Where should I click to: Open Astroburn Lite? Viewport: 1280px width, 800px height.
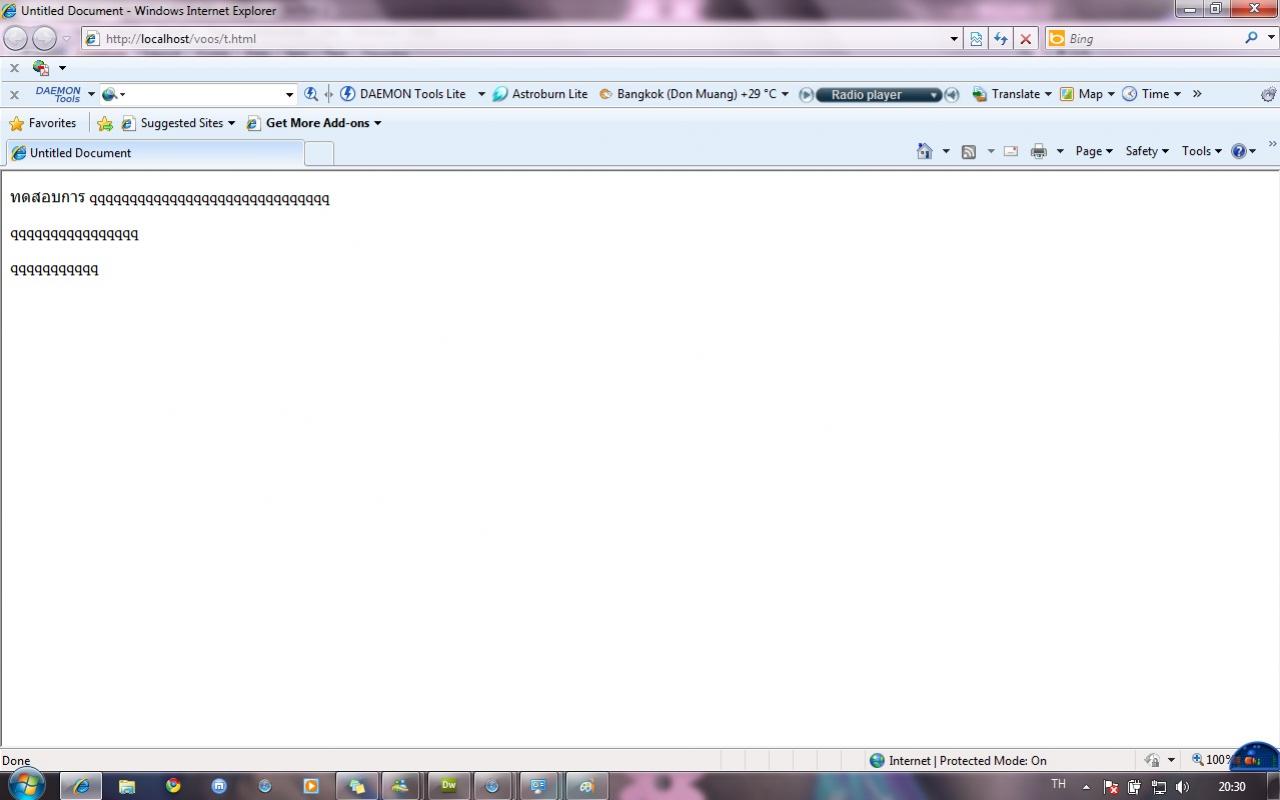tap(540, 94)
